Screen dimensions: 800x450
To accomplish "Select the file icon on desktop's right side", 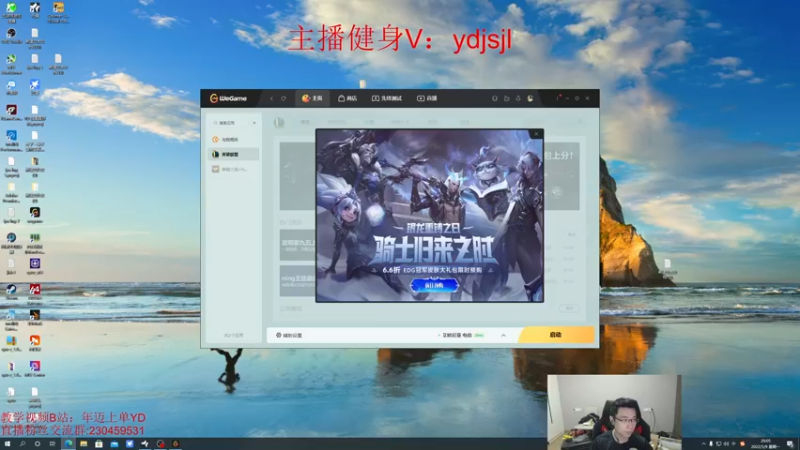I will [667, 266].
